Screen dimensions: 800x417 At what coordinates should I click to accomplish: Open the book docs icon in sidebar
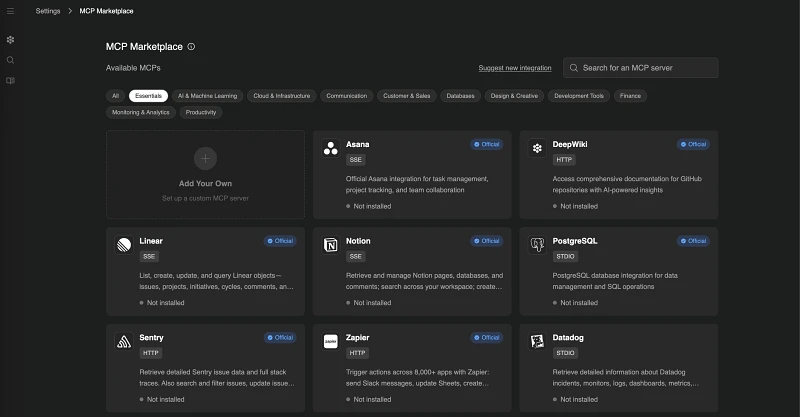[10, 81]
